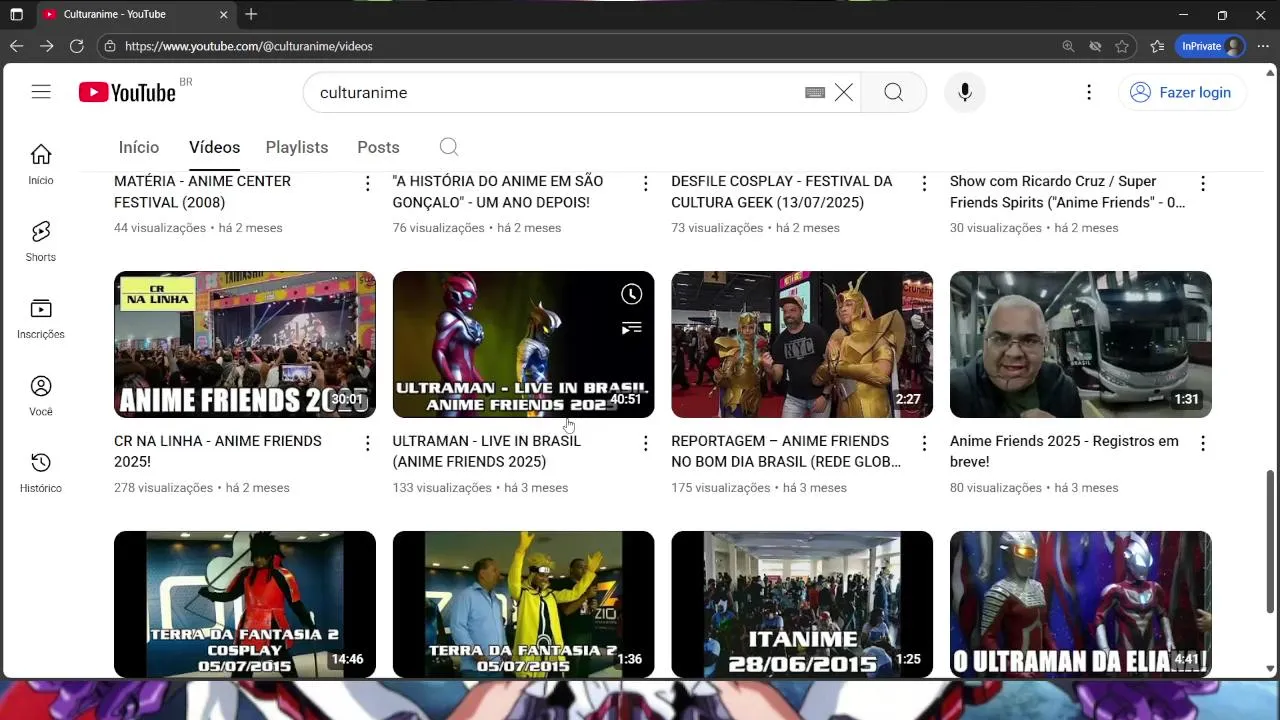Viewport: 1280px width, 720px height.
Task: Switch to the Início channel tab
Action: click(x=139, y=147)
